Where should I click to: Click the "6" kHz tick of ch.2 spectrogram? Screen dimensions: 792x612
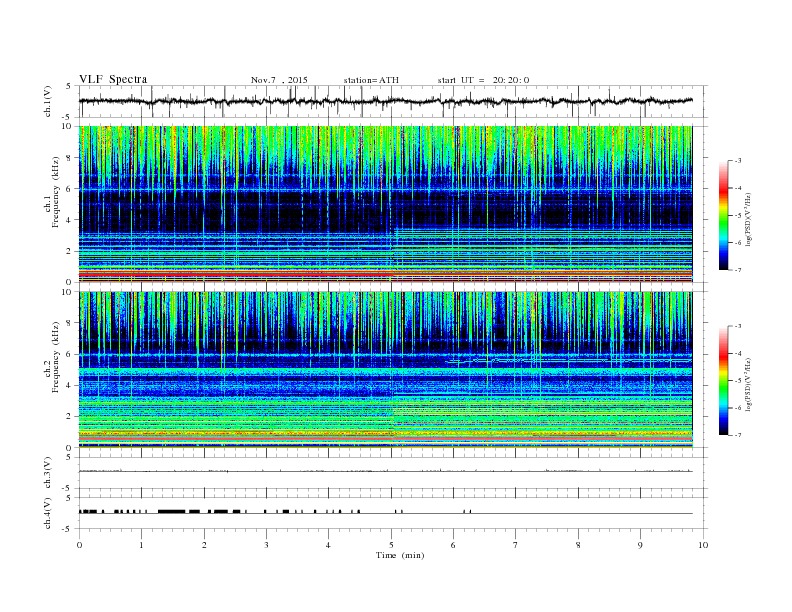click(x=69, y=354)
